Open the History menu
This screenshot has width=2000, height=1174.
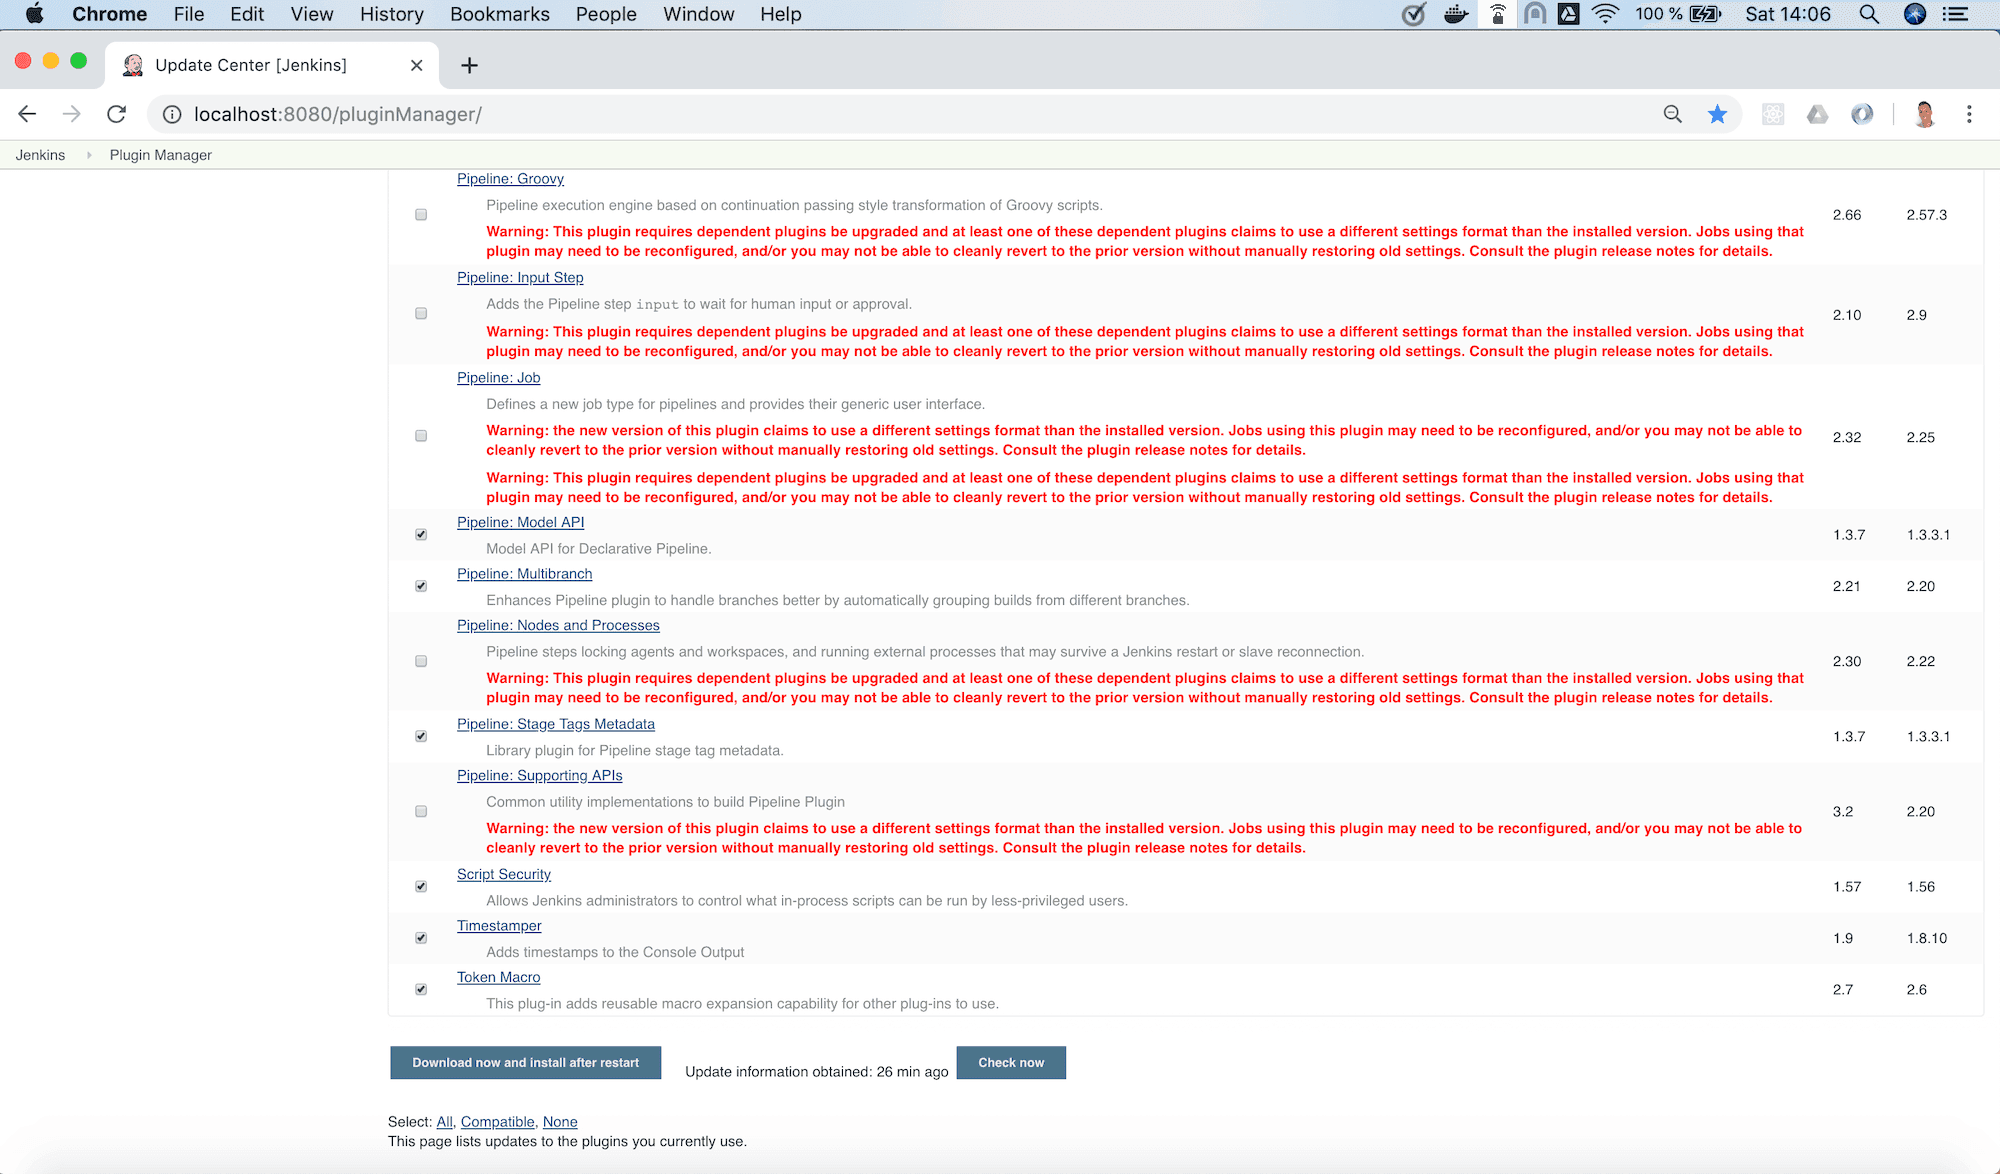pos(391,14)
